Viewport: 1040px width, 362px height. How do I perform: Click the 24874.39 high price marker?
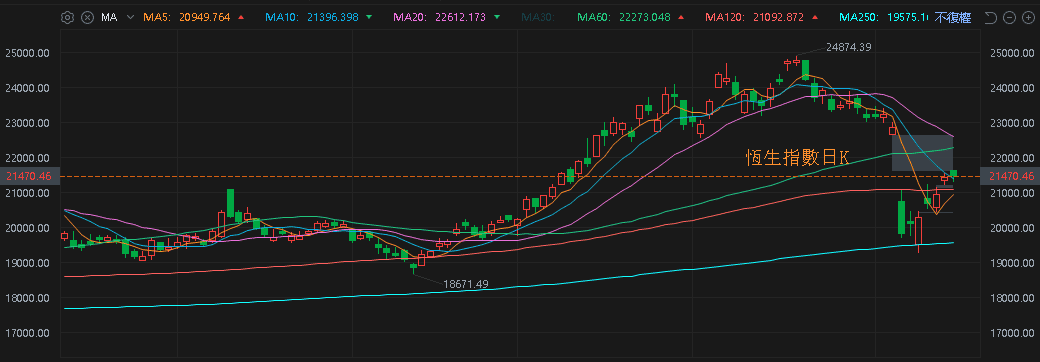tap(849, 47)
